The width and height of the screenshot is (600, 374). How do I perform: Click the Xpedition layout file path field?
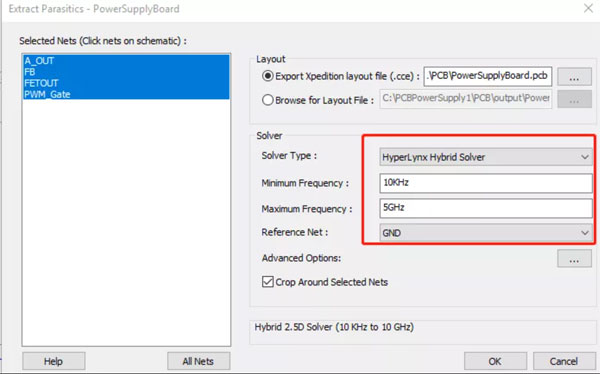click(488, 76)
